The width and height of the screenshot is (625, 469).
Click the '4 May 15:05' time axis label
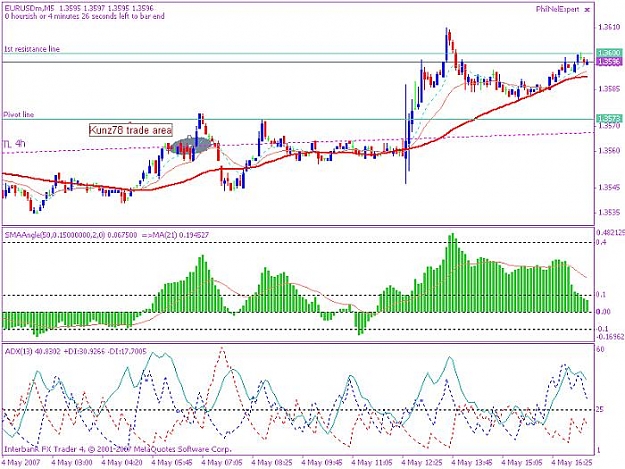[x=521, y=463]
